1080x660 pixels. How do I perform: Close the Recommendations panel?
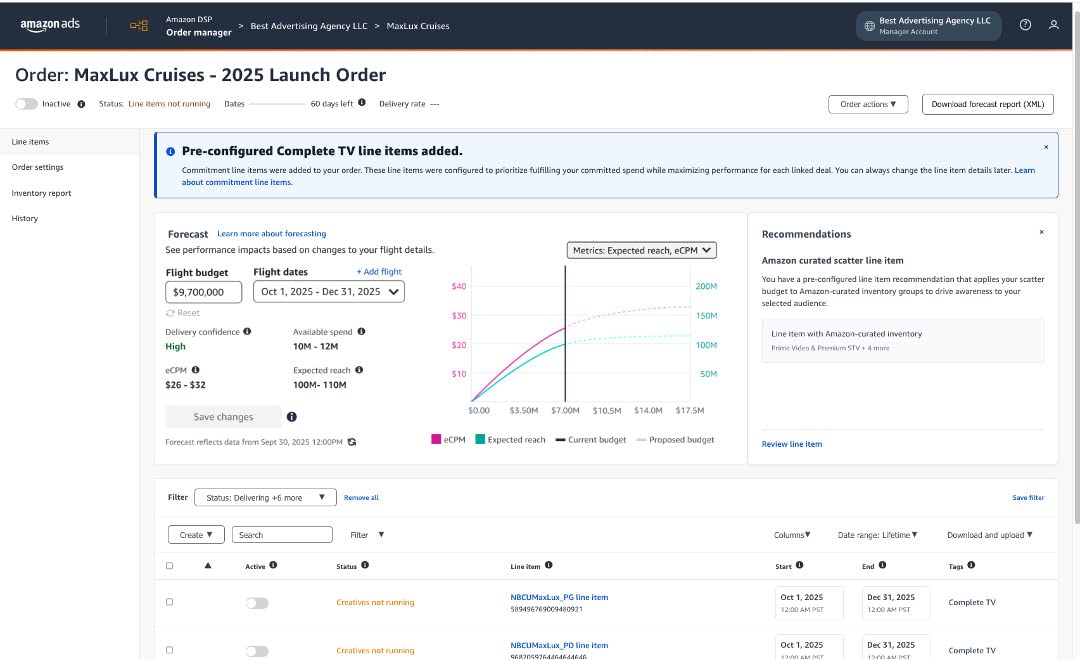1041,232
